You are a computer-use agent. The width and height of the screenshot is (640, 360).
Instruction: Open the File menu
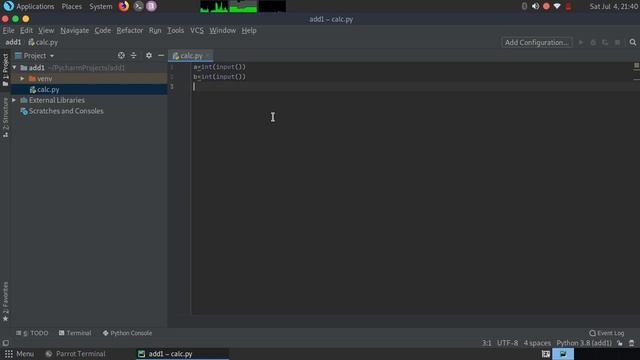click(x=8, y=31)
